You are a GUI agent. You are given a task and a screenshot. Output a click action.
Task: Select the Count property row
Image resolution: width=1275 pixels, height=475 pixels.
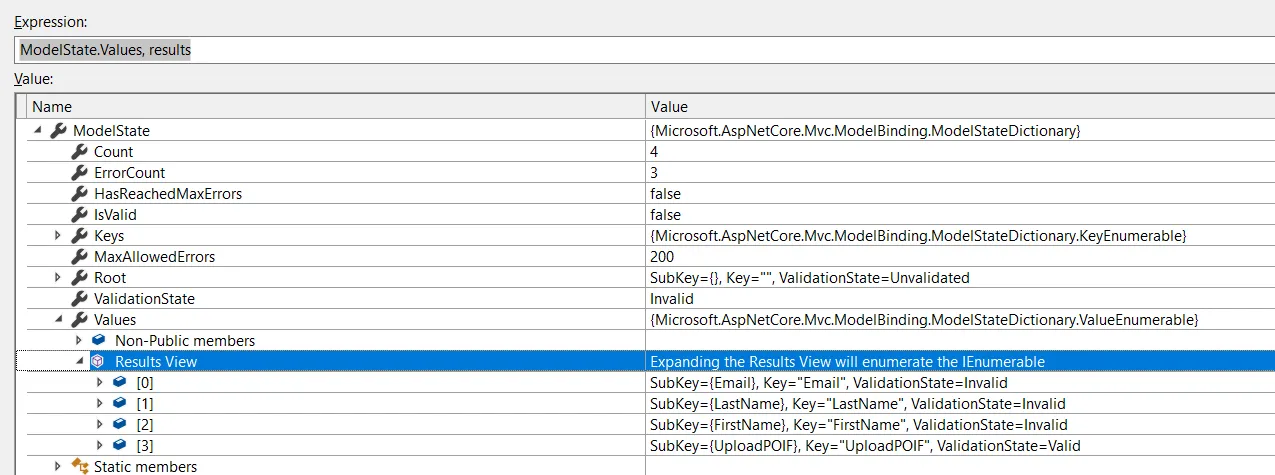click(114, 152)
